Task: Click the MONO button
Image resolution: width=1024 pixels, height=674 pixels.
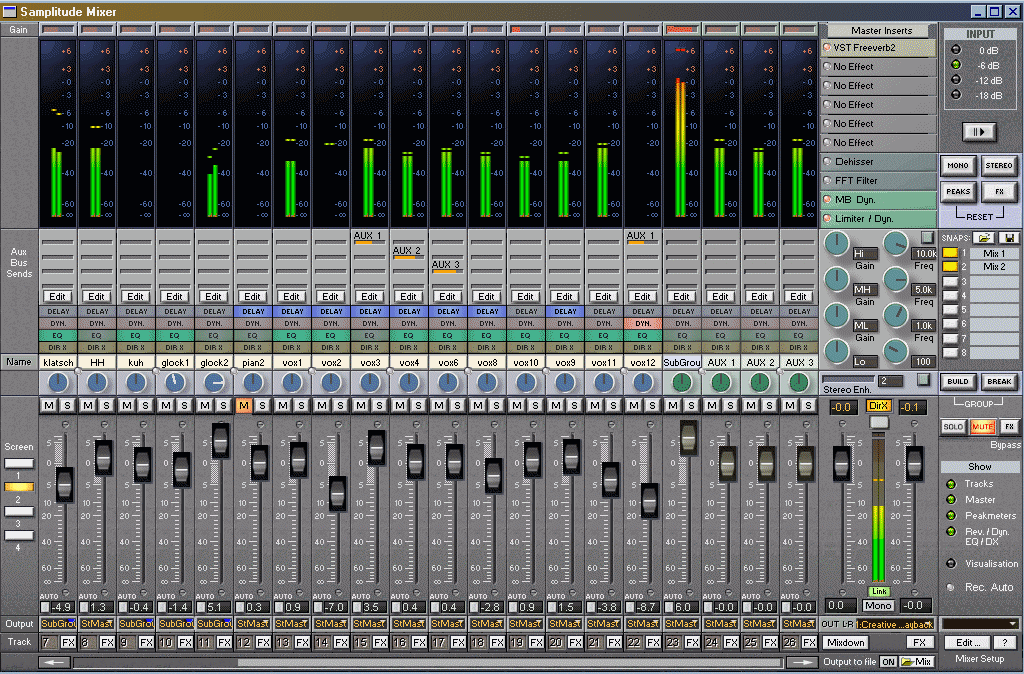Action: point(958,165)
